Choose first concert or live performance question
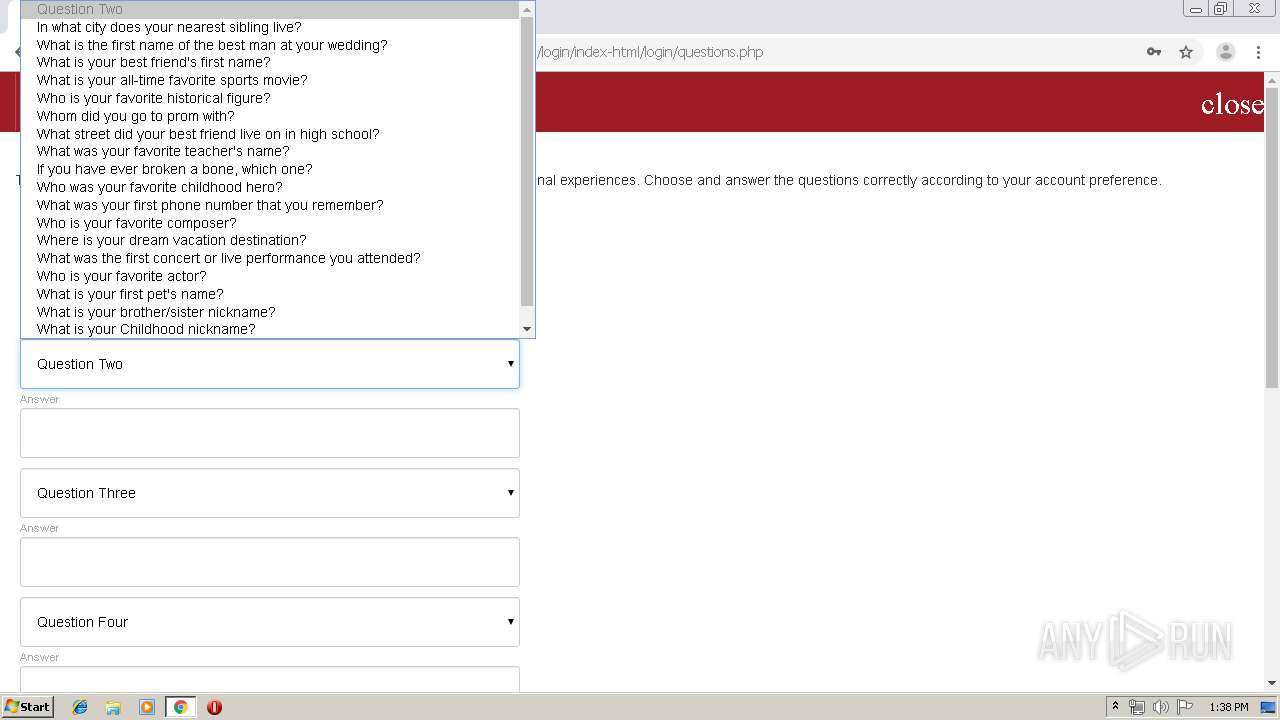The width and height of the screenshot is (1280, 720). click(x=271, y=258)
